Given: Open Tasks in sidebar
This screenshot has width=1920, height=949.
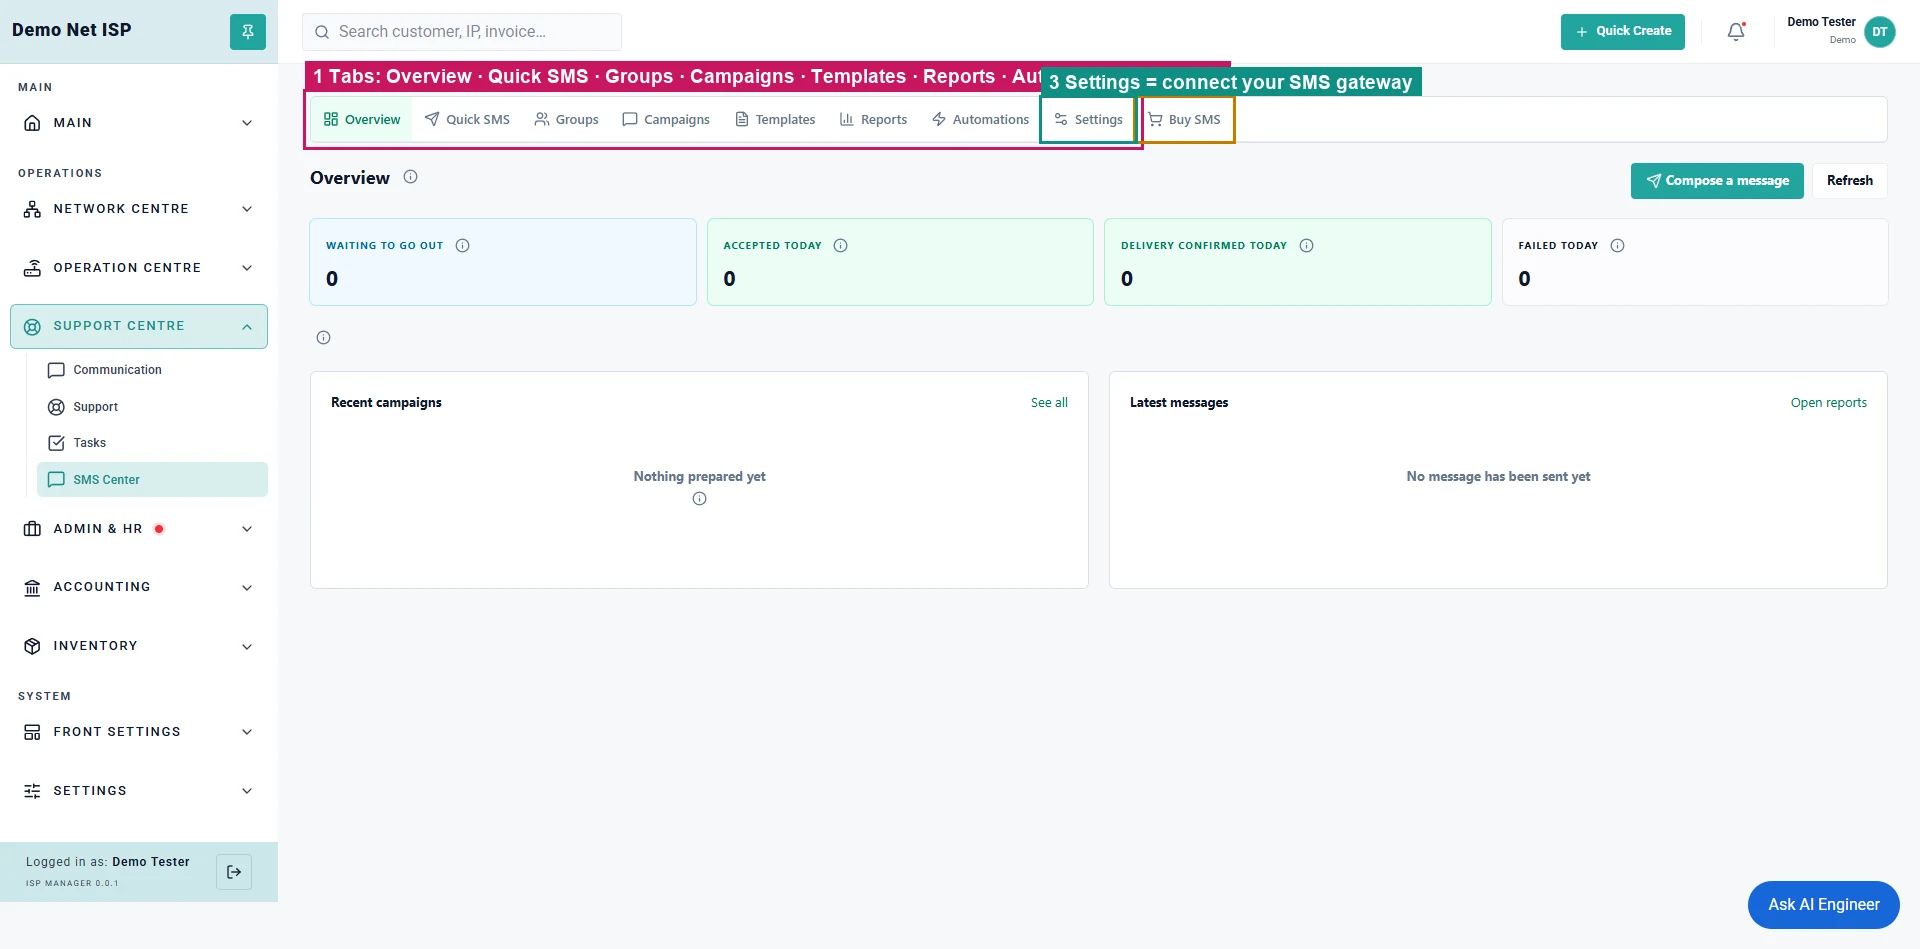Looking at the screenshot, I should point(152,443).
